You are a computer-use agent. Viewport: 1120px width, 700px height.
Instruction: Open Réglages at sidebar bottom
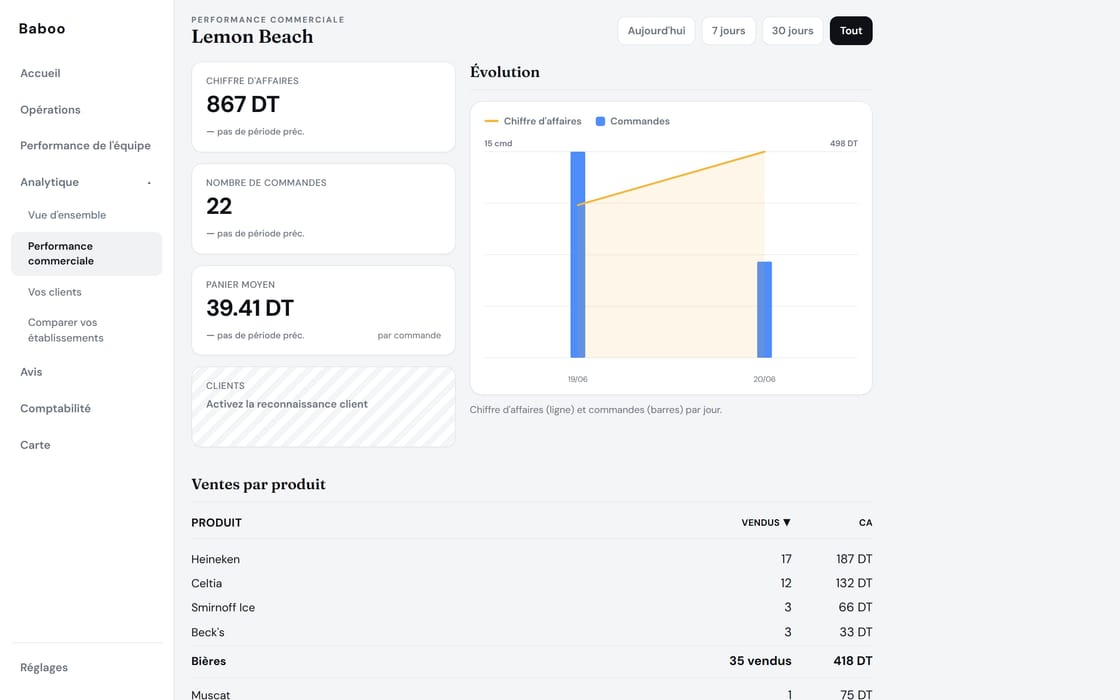44,667
